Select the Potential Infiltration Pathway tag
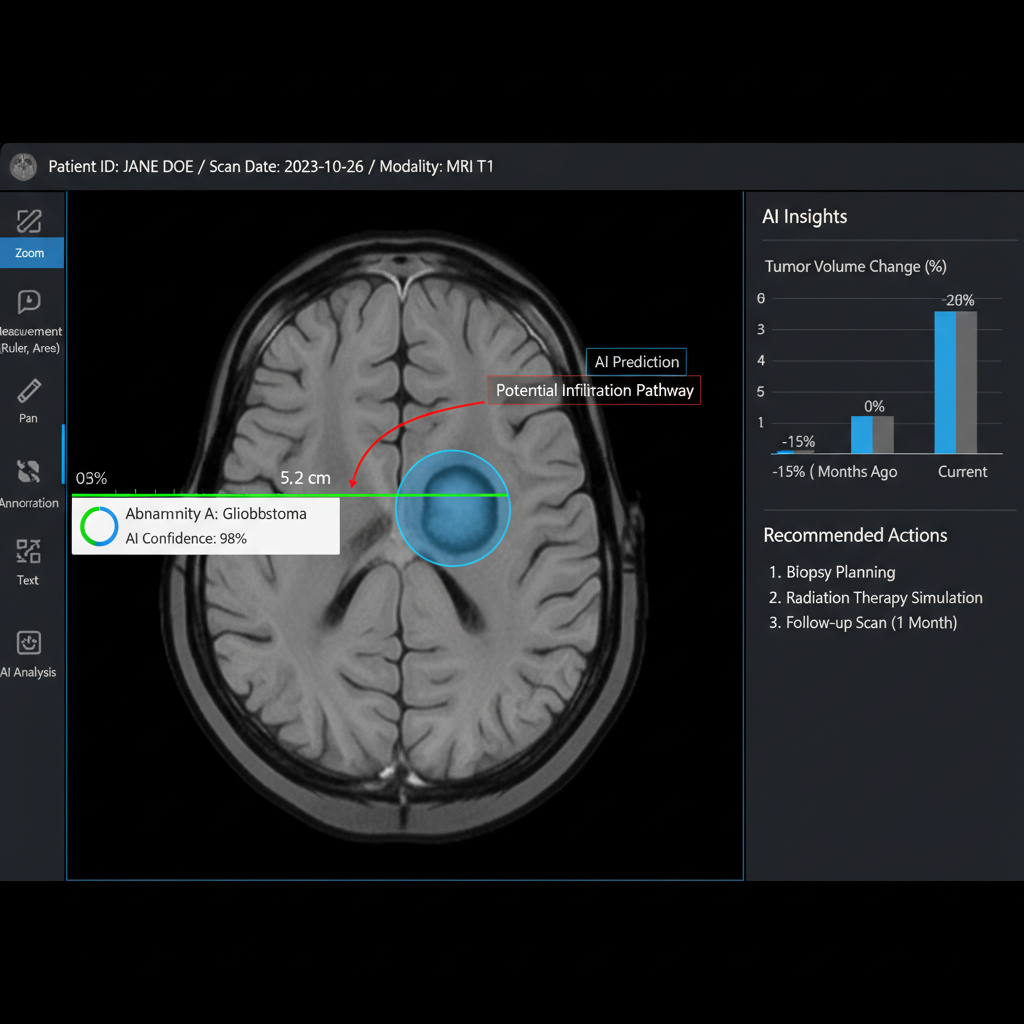Image resolution: width=1024 pixels, height=1024 pixels. 594,390
